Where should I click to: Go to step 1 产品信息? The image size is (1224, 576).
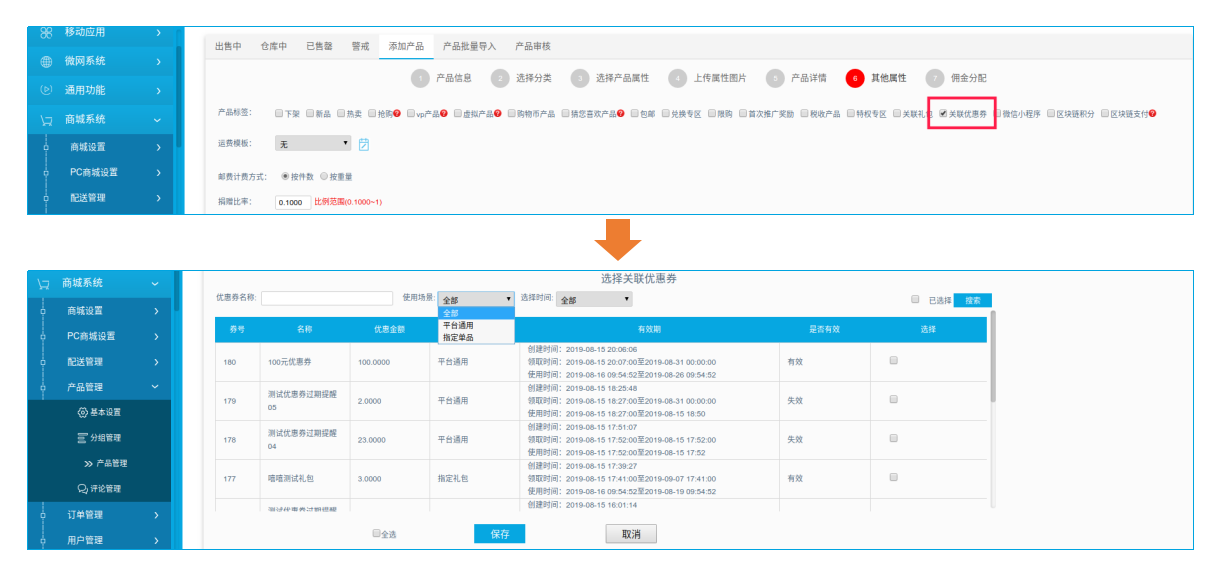(441, 78)
